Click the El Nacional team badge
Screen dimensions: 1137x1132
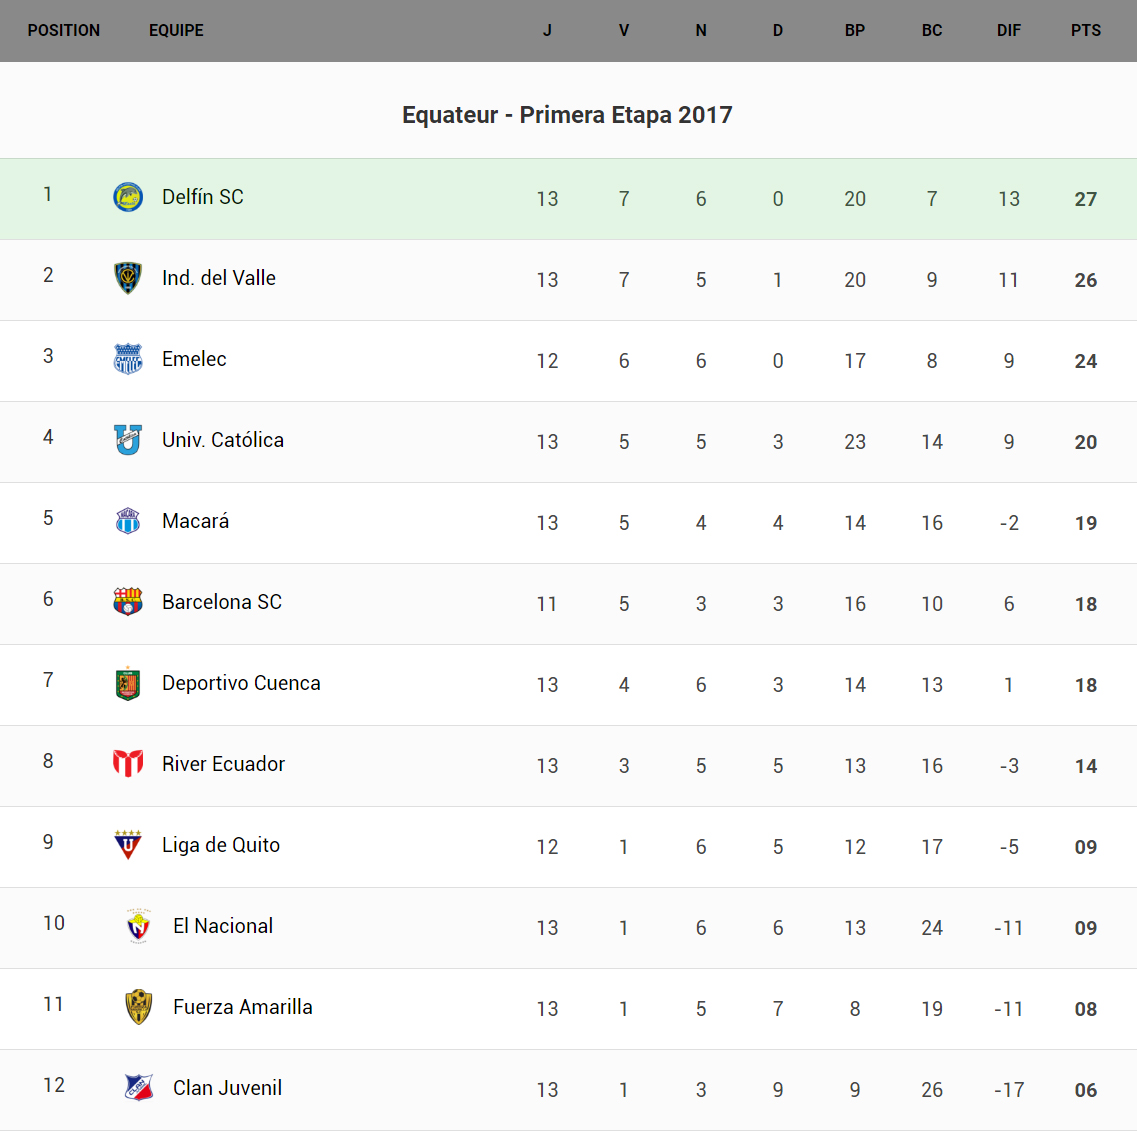(x=139, y=926)
